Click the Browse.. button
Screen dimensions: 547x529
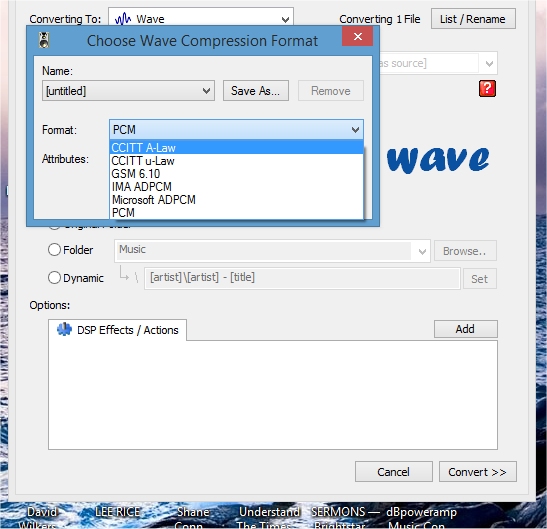point(465,251)
